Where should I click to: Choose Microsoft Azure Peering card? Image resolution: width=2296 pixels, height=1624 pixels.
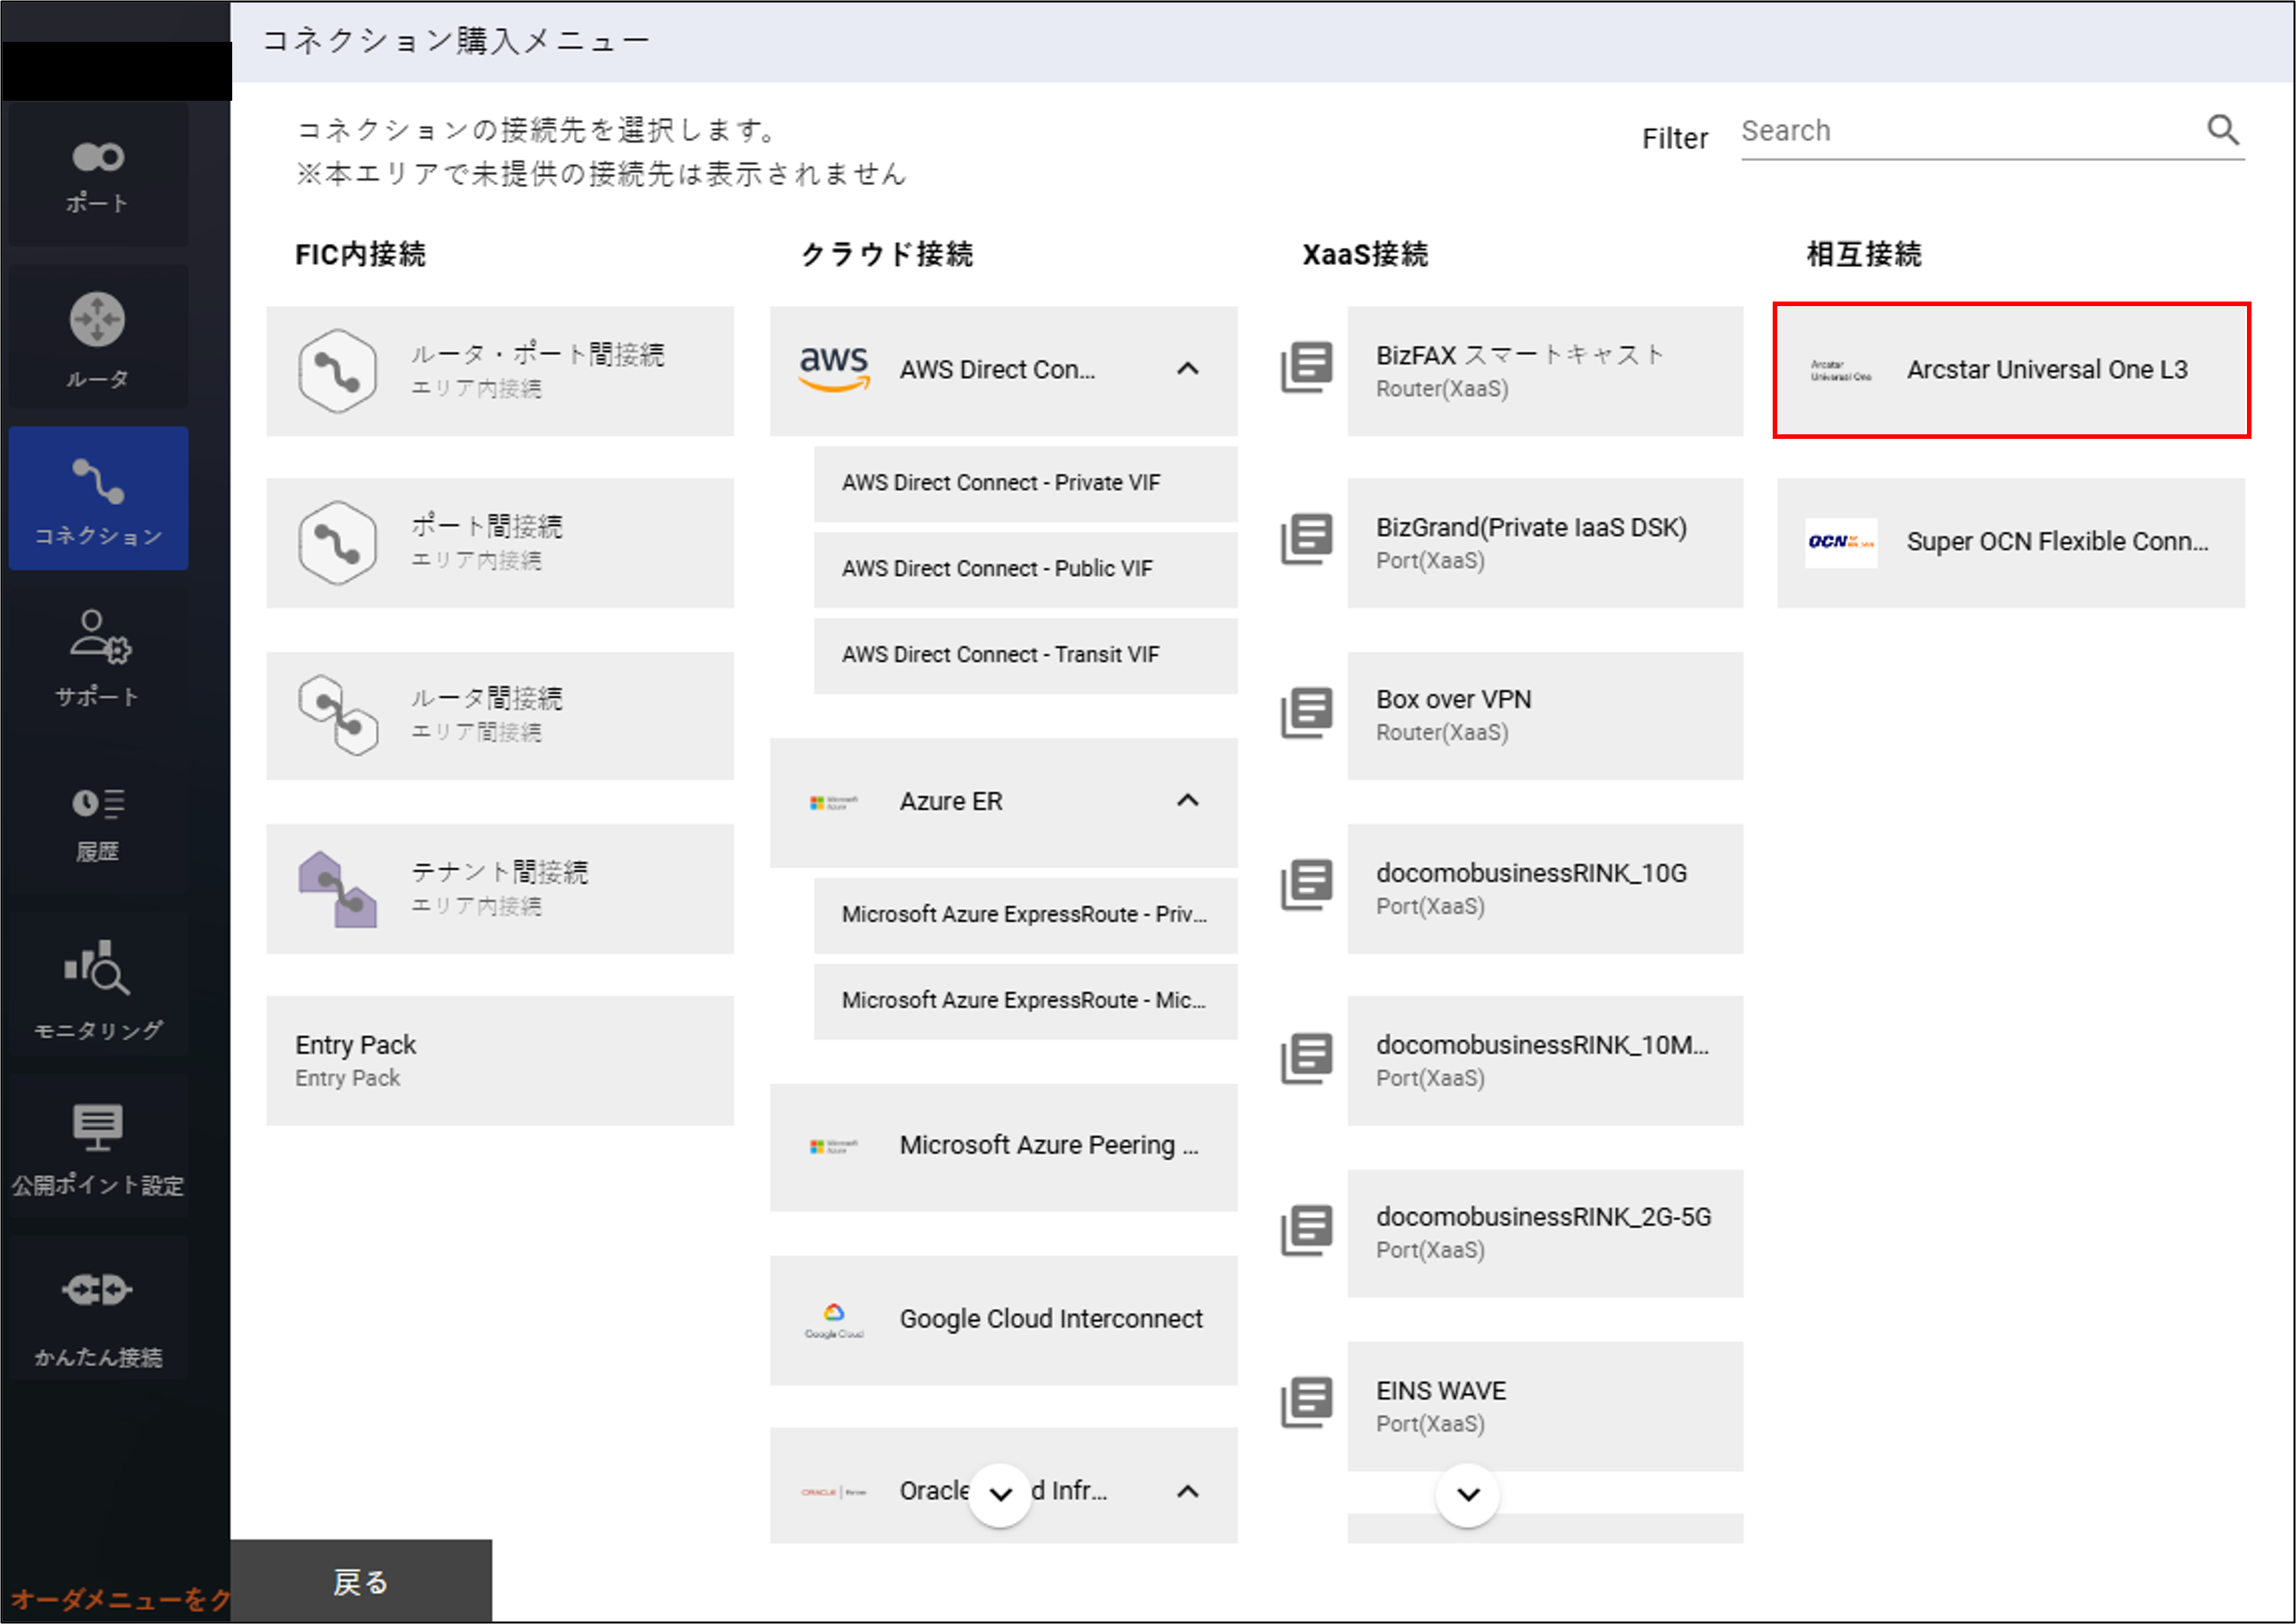(1003, 1148)
